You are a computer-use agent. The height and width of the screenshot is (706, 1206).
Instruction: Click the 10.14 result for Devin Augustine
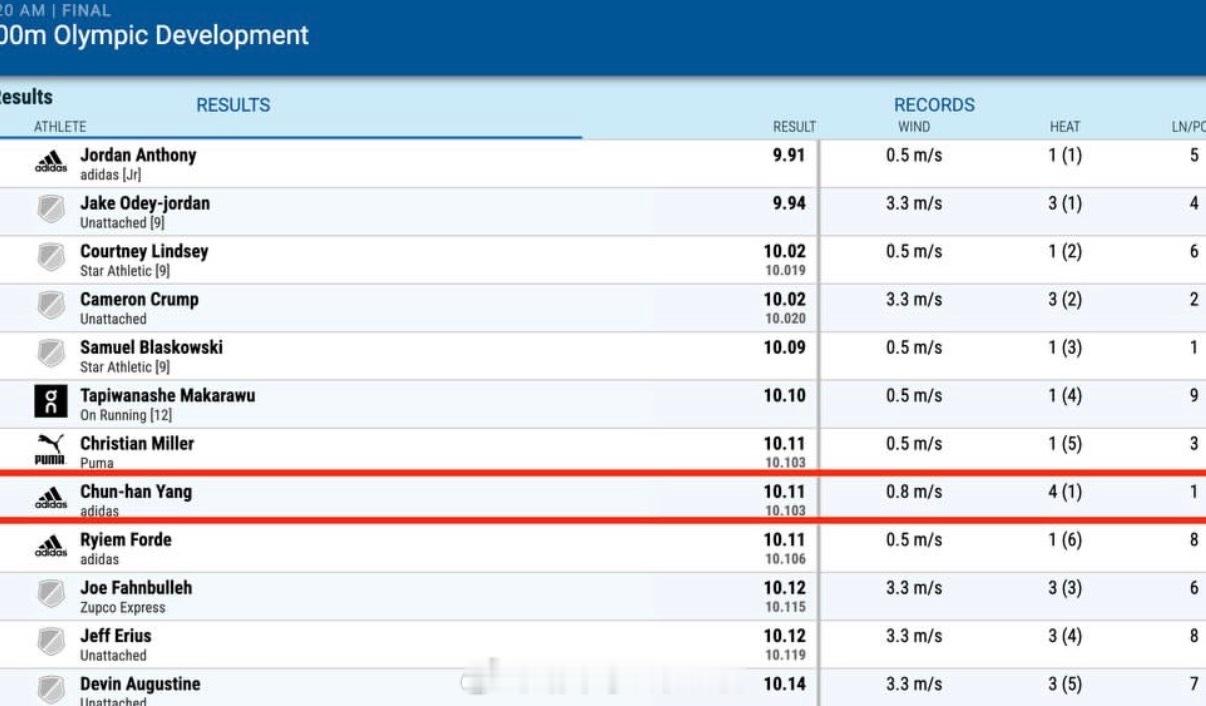point(785,684)
